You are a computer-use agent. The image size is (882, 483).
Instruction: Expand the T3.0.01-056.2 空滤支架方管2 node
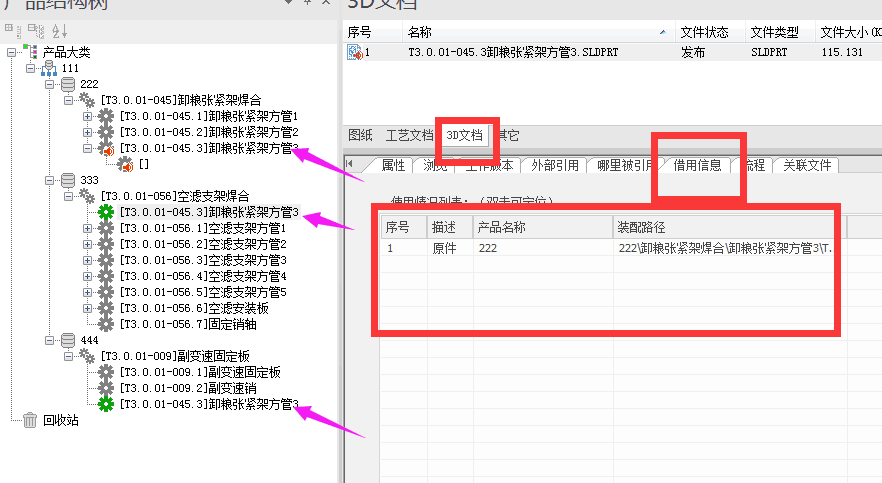coord(87,244)
